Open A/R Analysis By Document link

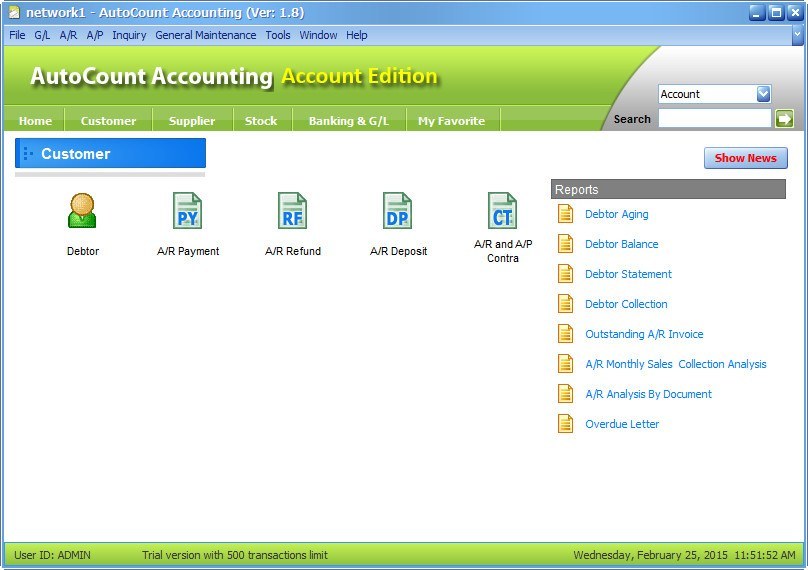pos(648,394)
